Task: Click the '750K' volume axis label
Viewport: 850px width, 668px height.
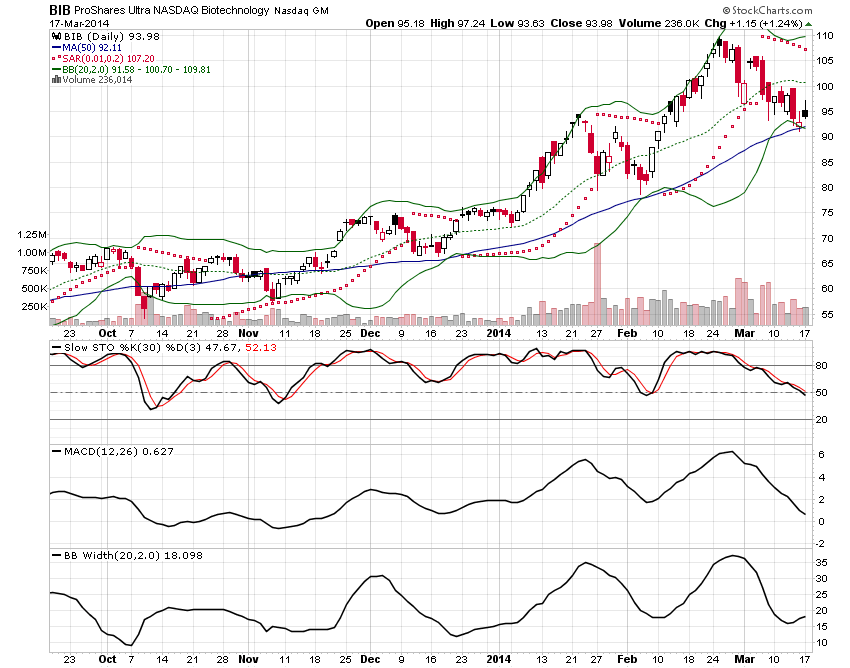Action: point(34,271)
